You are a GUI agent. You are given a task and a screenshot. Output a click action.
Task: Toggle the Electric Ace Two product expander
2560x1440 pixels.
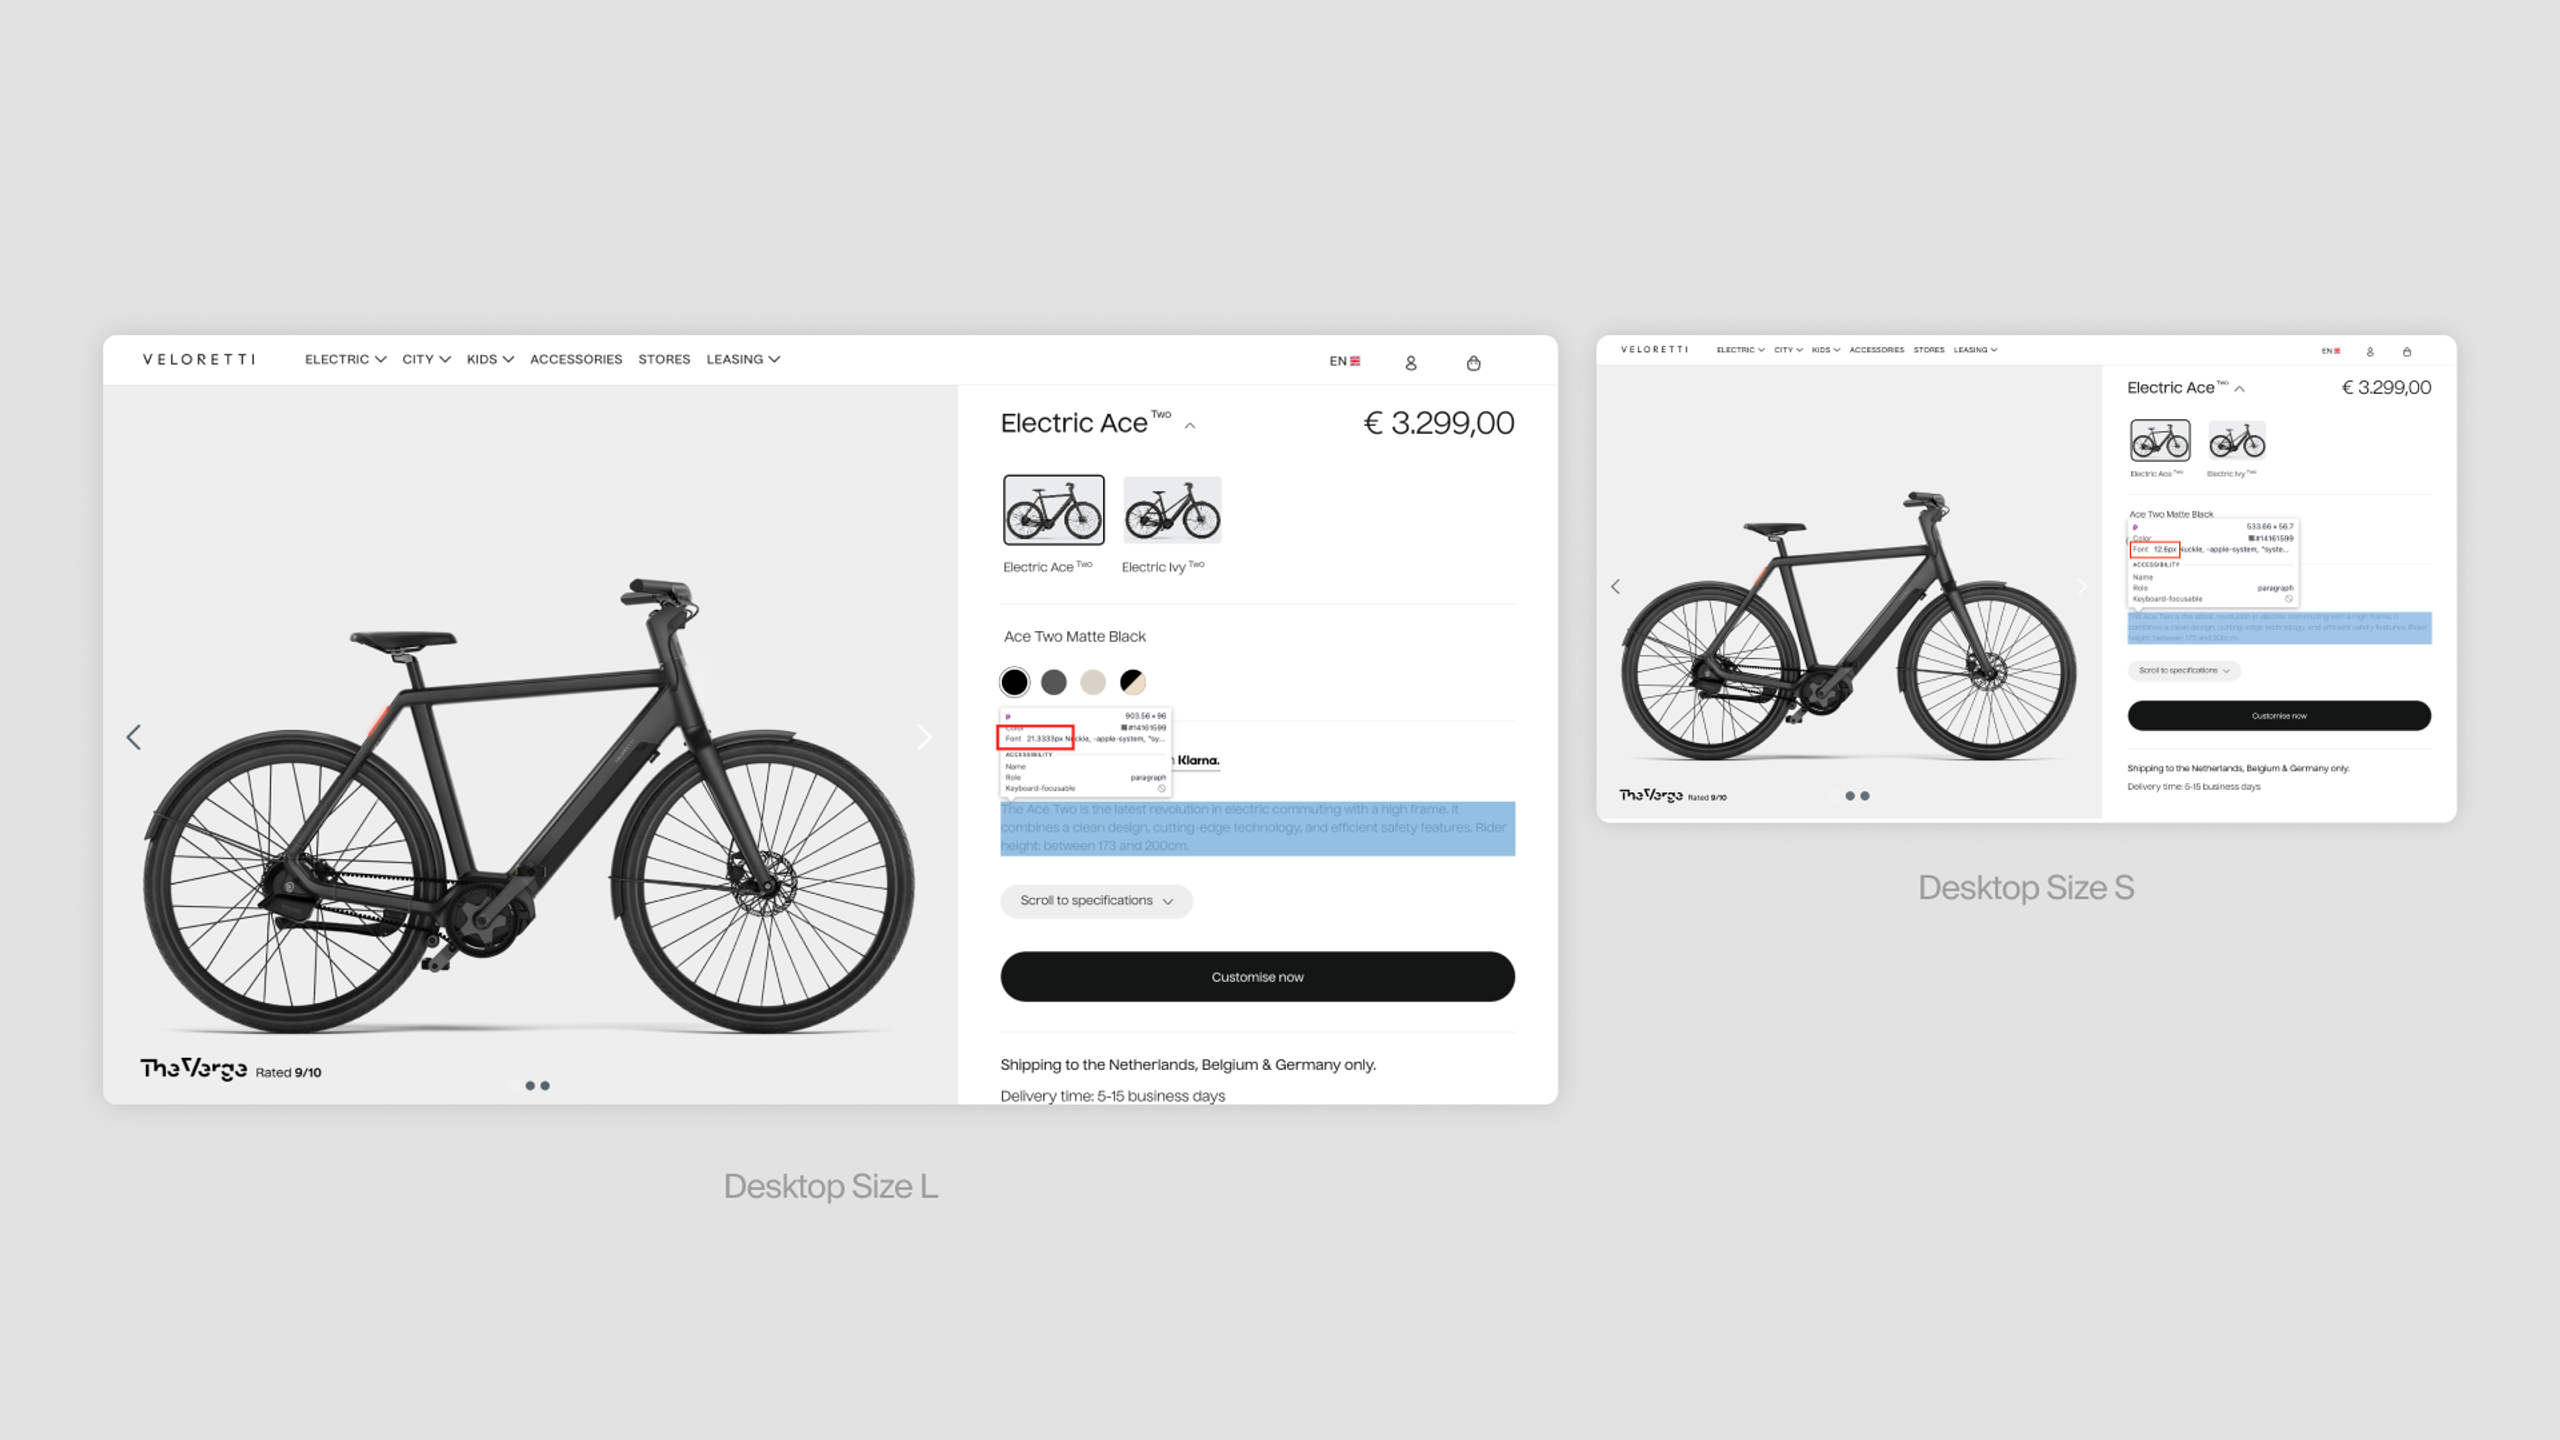pos(1189,427)
